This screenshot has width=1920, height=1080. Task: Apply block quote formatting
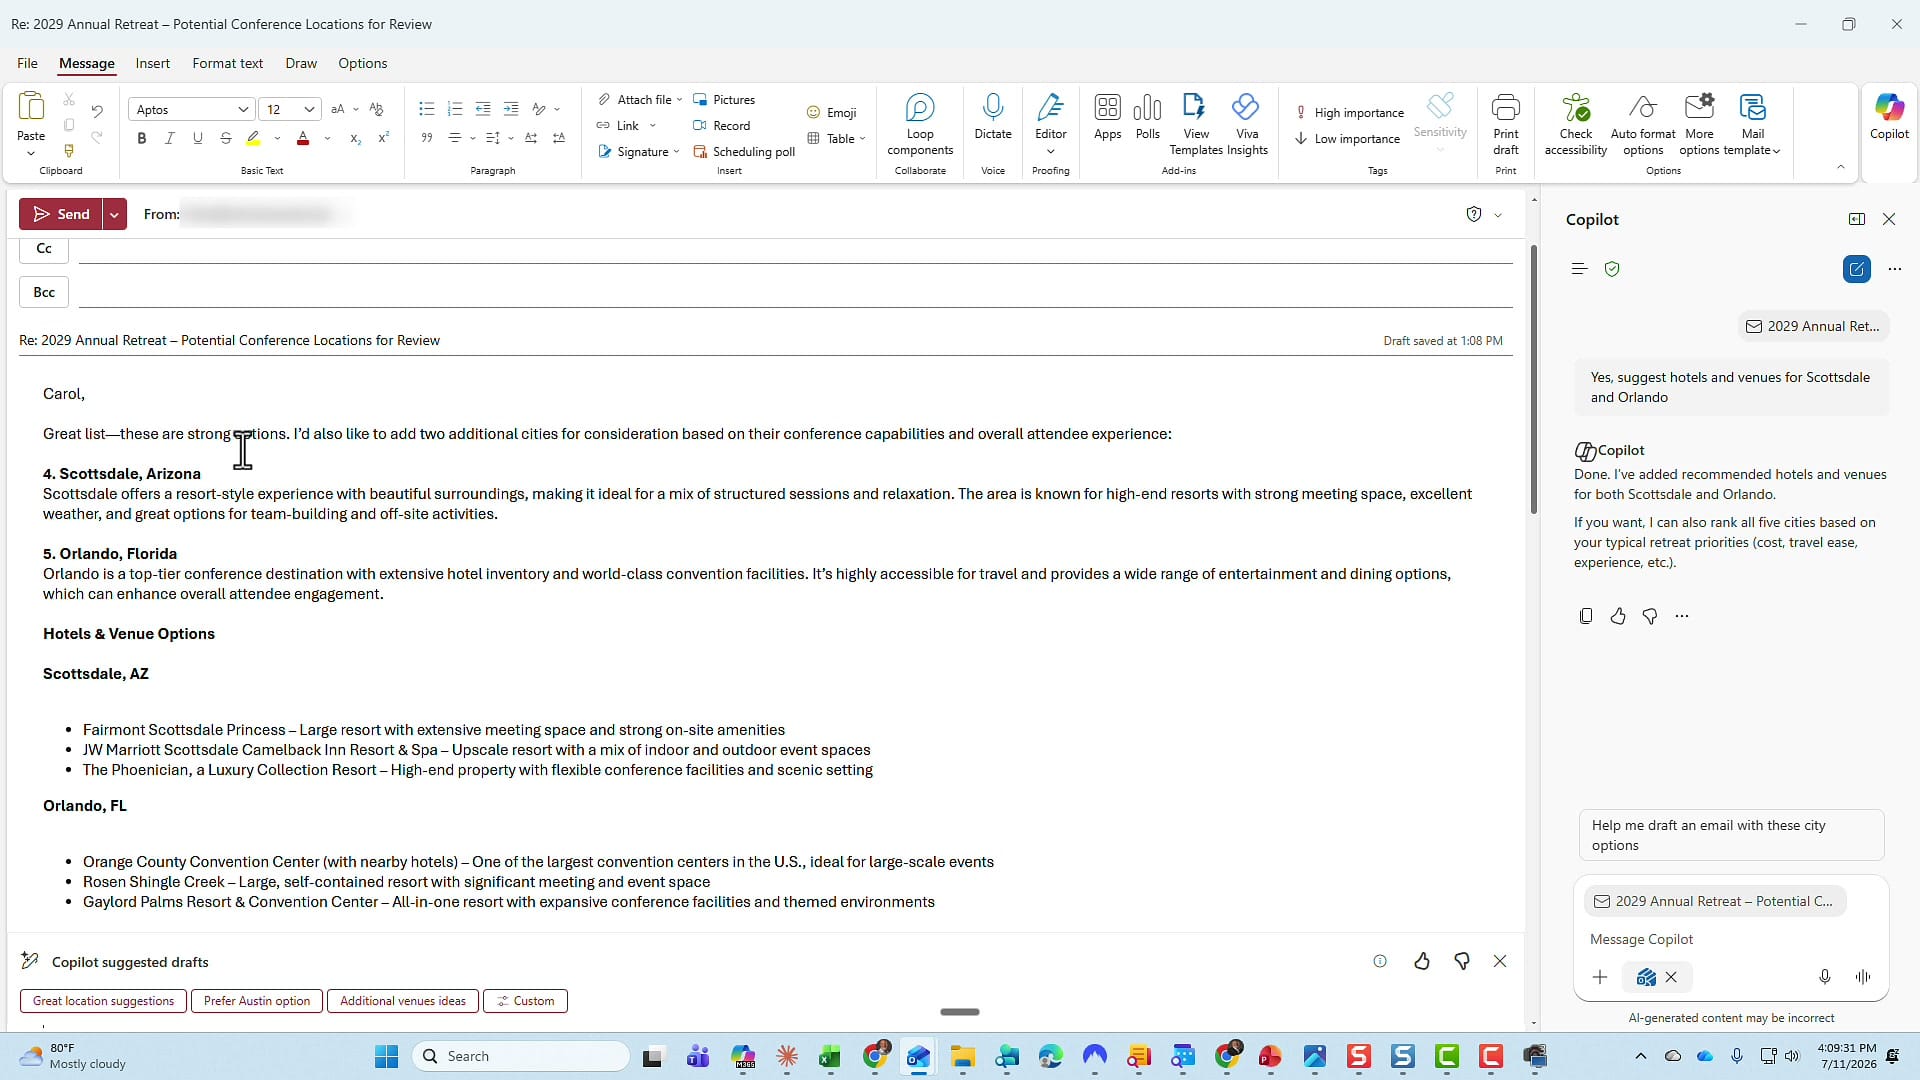426,138
